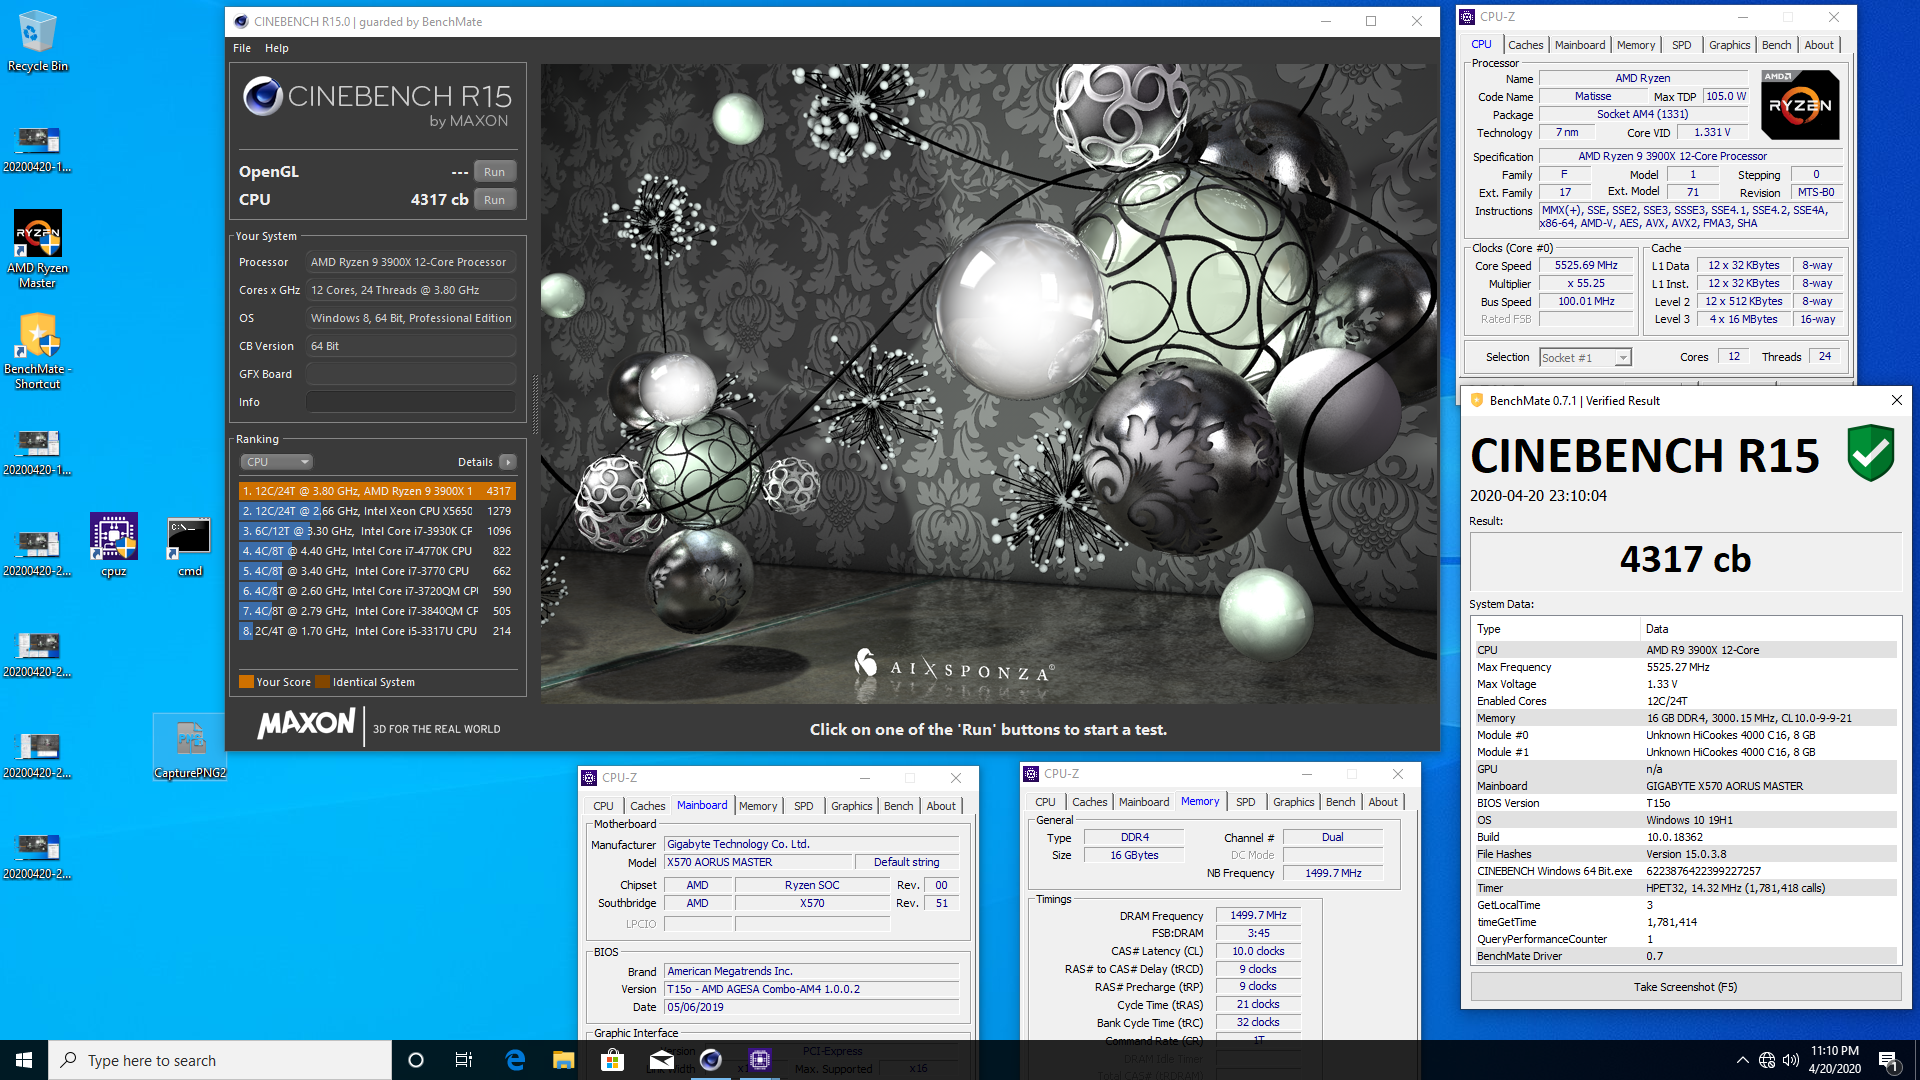Open the CPU ranking type dropdown
Image resolution: width=1920 pixels, height=1080 pixels.
pyautogui.click(x=277, y=462)
